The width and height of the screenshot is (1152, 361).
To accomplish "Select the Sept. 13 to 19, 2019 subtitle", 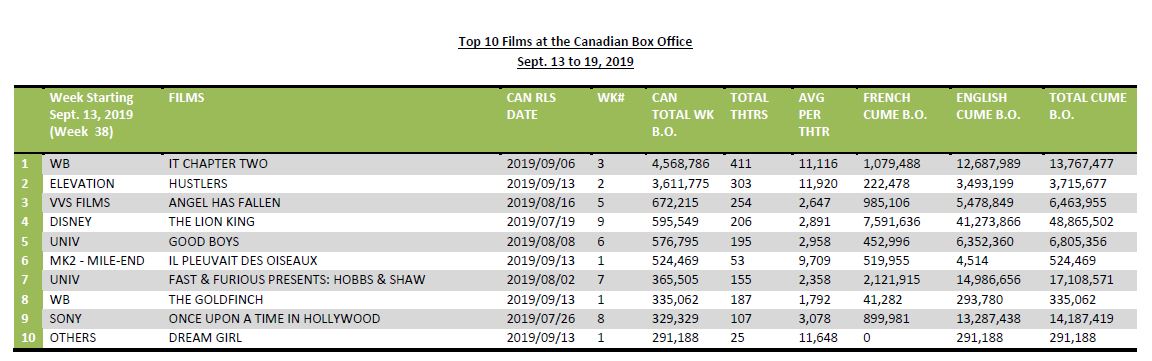I will [x=575, y=62].
